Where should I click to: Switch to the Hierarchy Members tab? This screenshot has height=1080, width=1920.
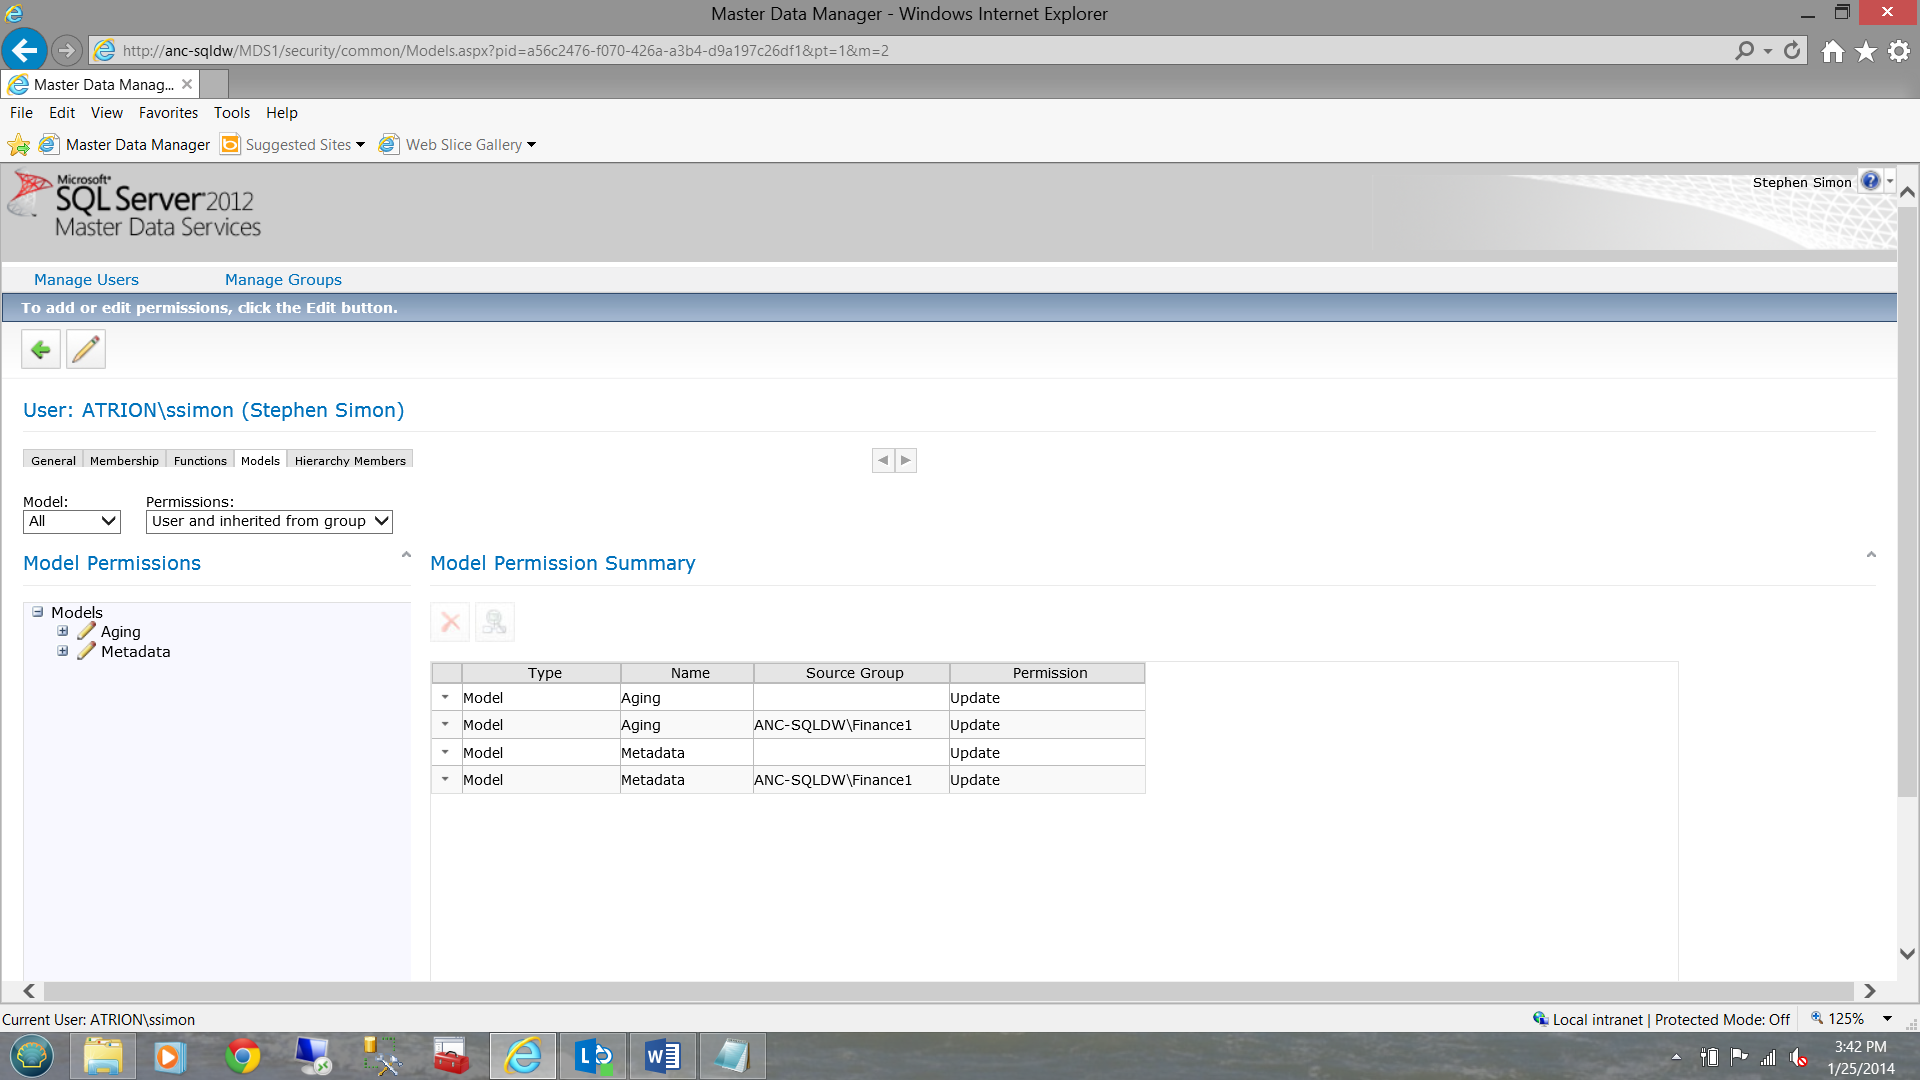pos(350,460)
